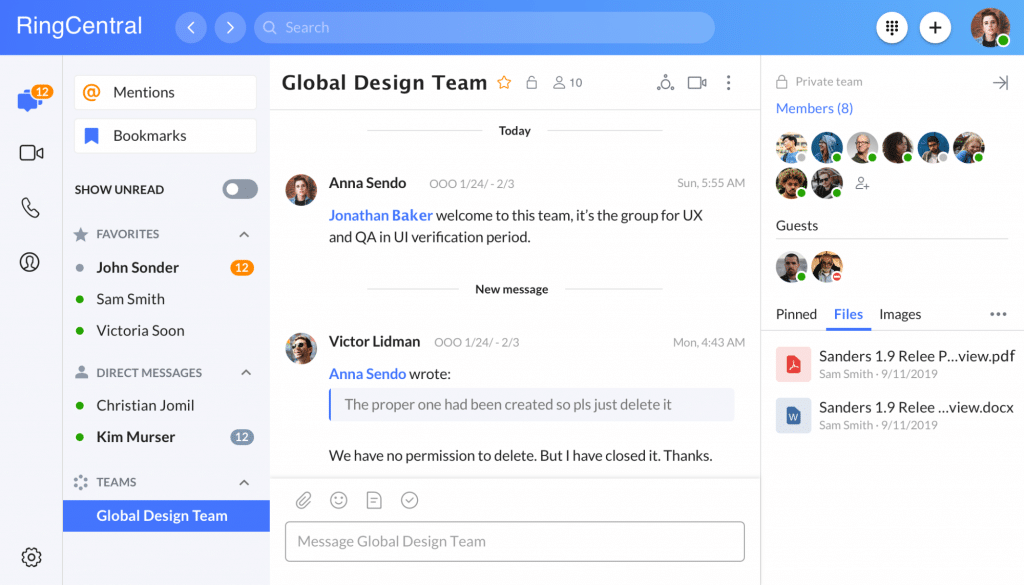Screen dimensions: 1024x585
Task: Open Settings gear in left sidebar
Action: pos(31,557)
